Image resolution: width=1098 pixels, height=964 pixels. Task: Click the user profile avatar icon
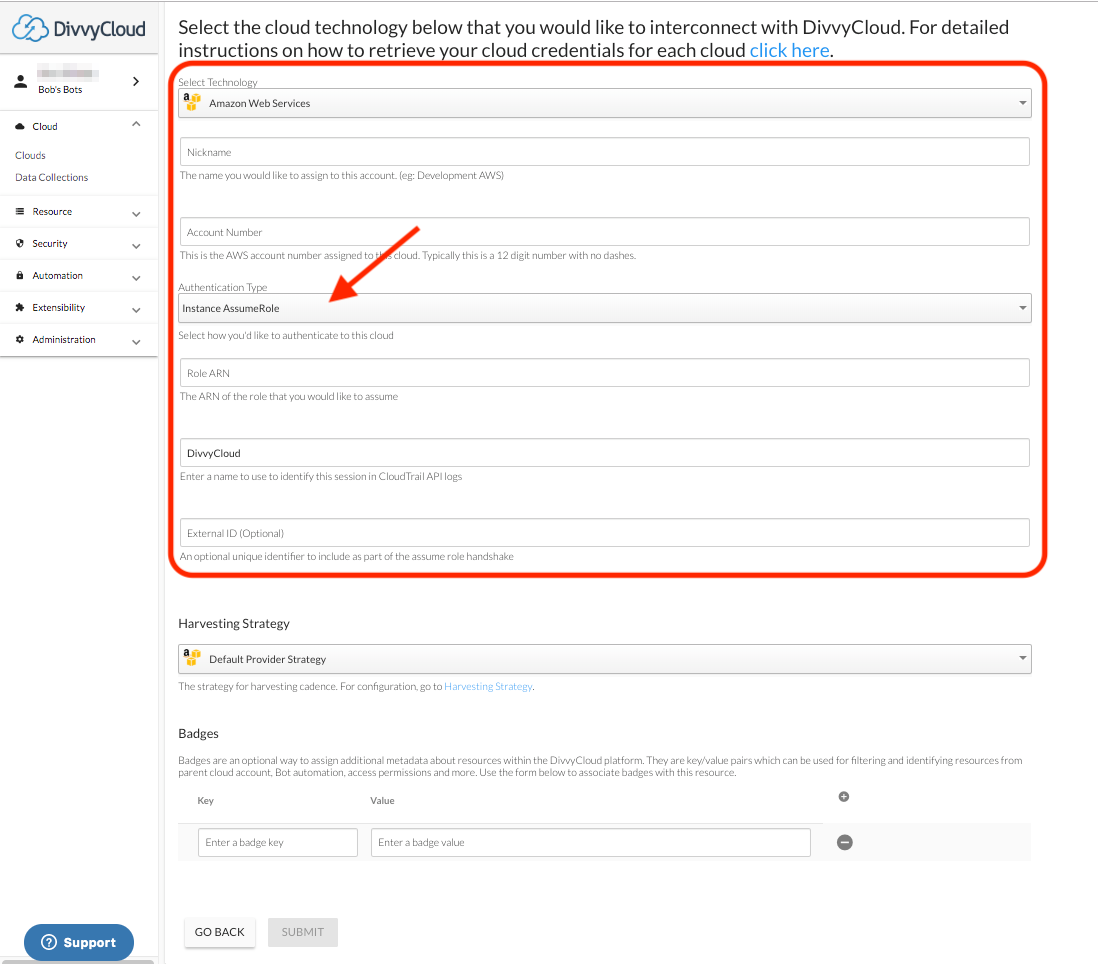tap(21, 81)
